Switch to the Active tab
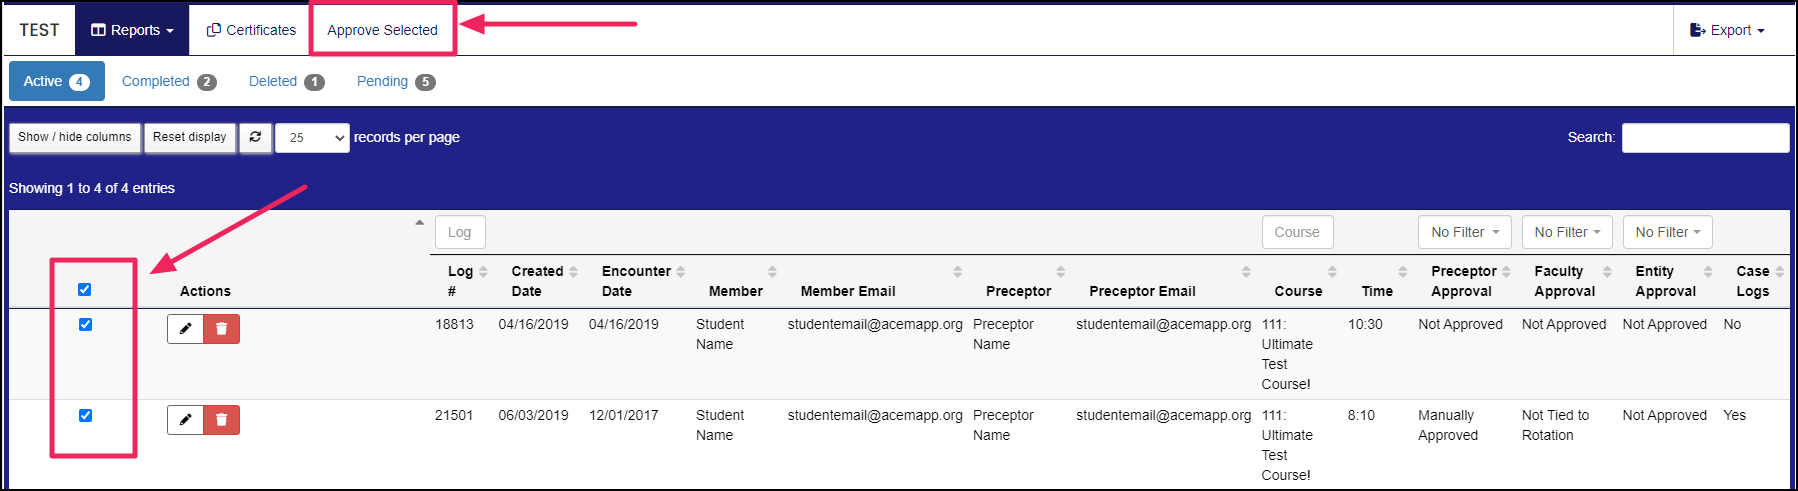Image resolution: width=1798 pixels, height=491 pixels. click(56, 81)
